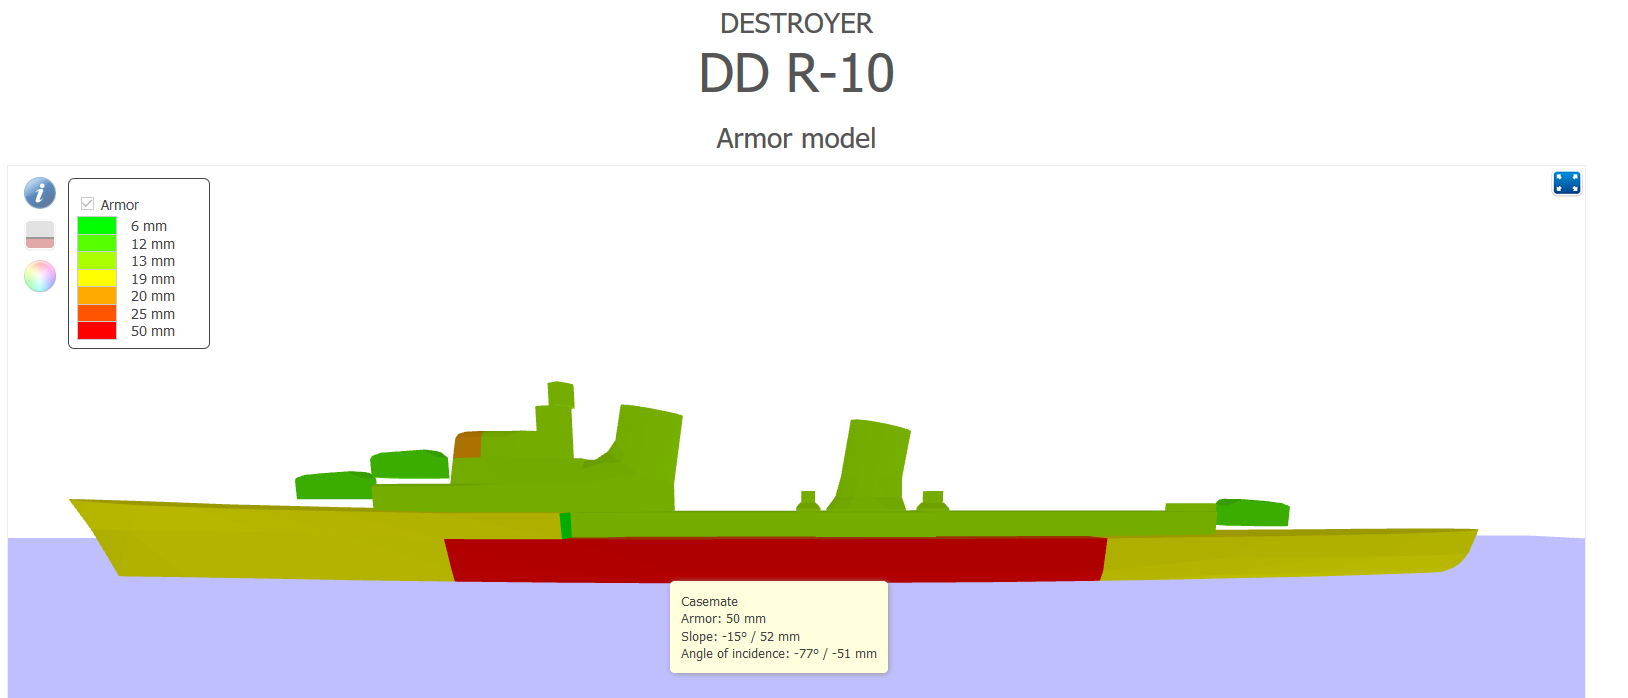Toggle the waterline cross-section icon
The height and width of the screenshot is (698, 1628).
coord(40,235)
